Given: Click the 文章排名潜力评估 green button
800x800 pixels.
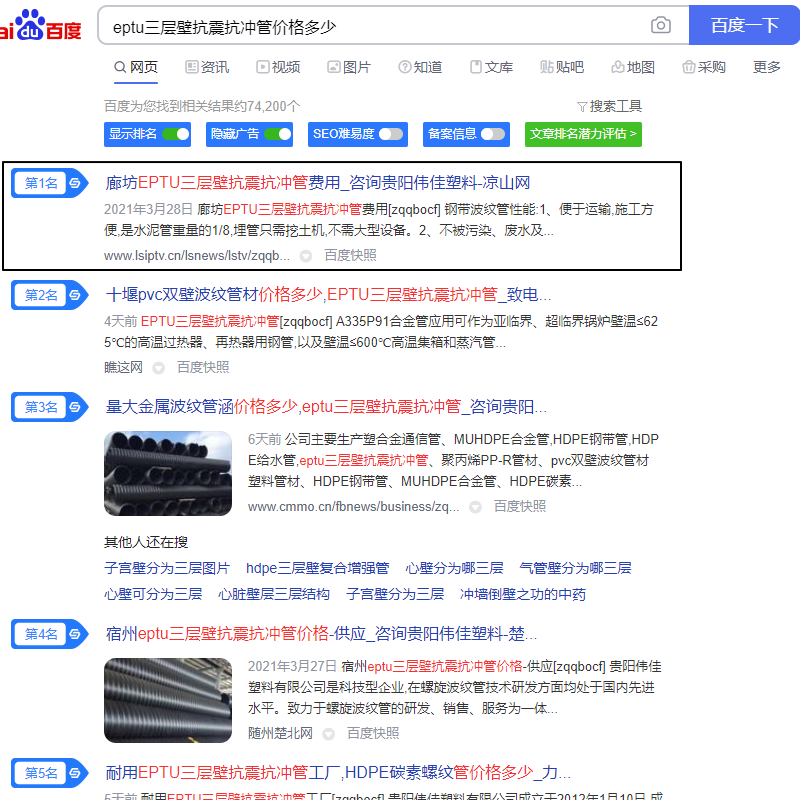Looking at the screenshot, I should pyautogui.click(x=583, y=134).
